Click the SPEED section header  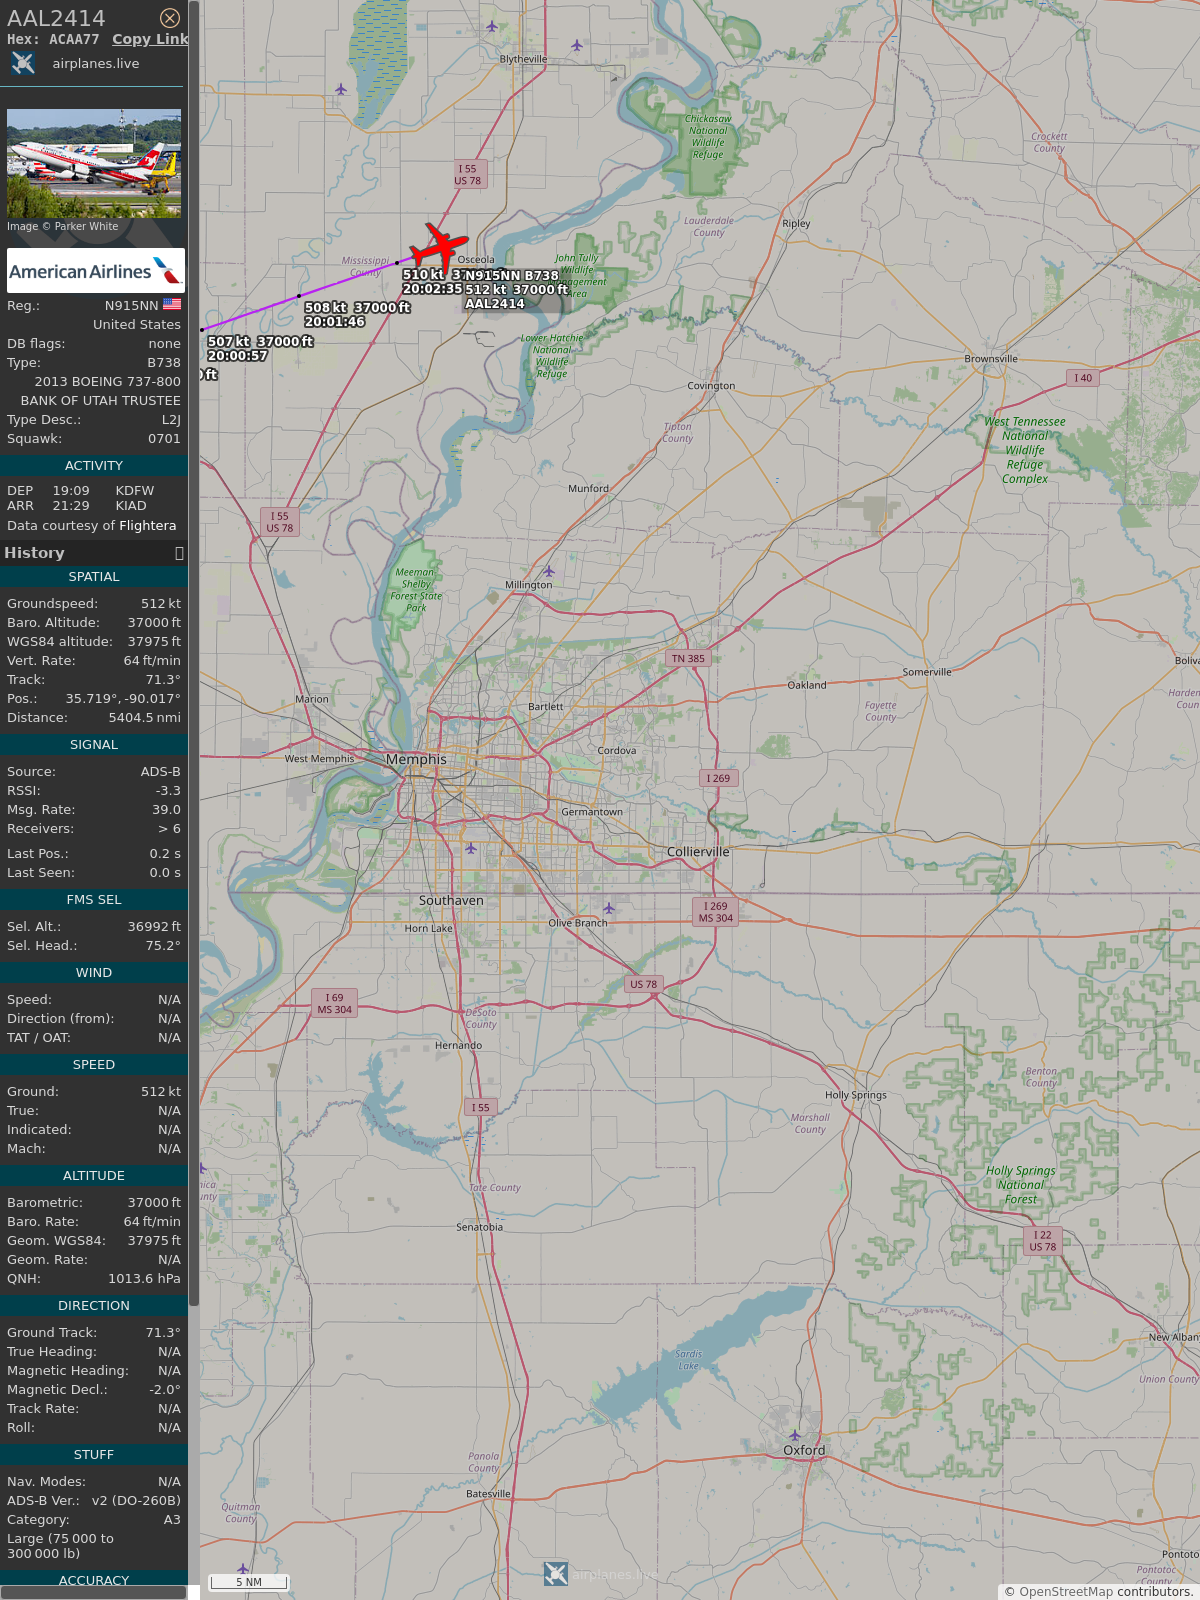click(94, 1065)
